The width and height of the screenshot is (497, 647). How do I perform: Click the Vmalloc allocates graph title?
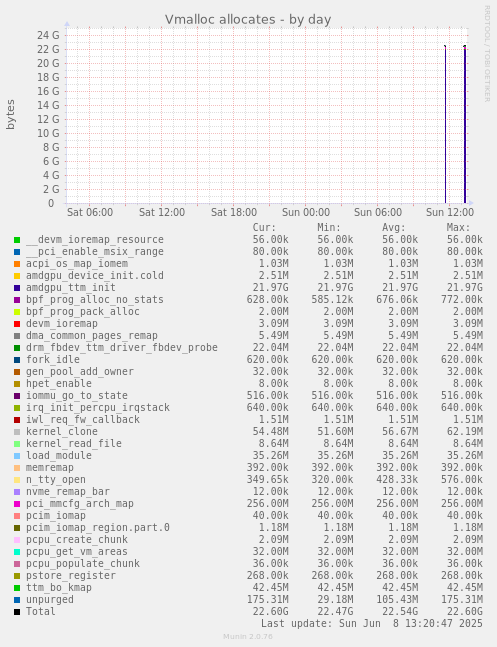(x=248, y=19)
